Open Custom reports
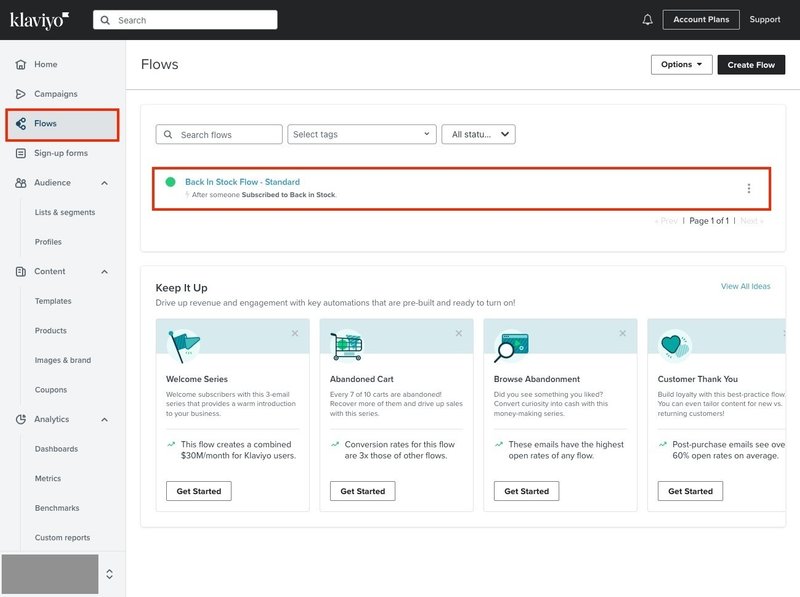This screenshot has width=800, height=597. click(x=62, y=538)
